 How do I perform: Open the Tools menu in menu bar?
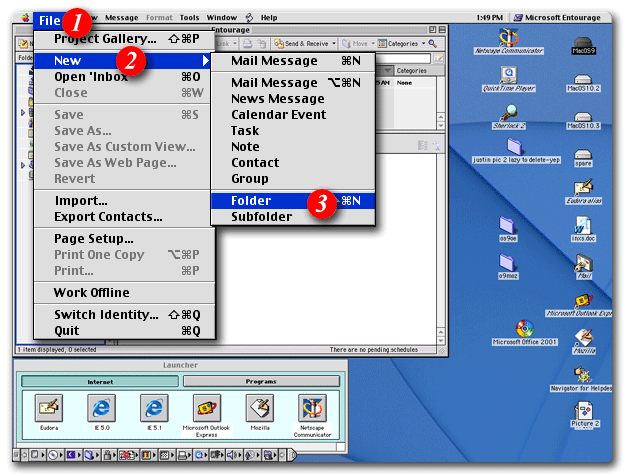[x=189, y=18]
